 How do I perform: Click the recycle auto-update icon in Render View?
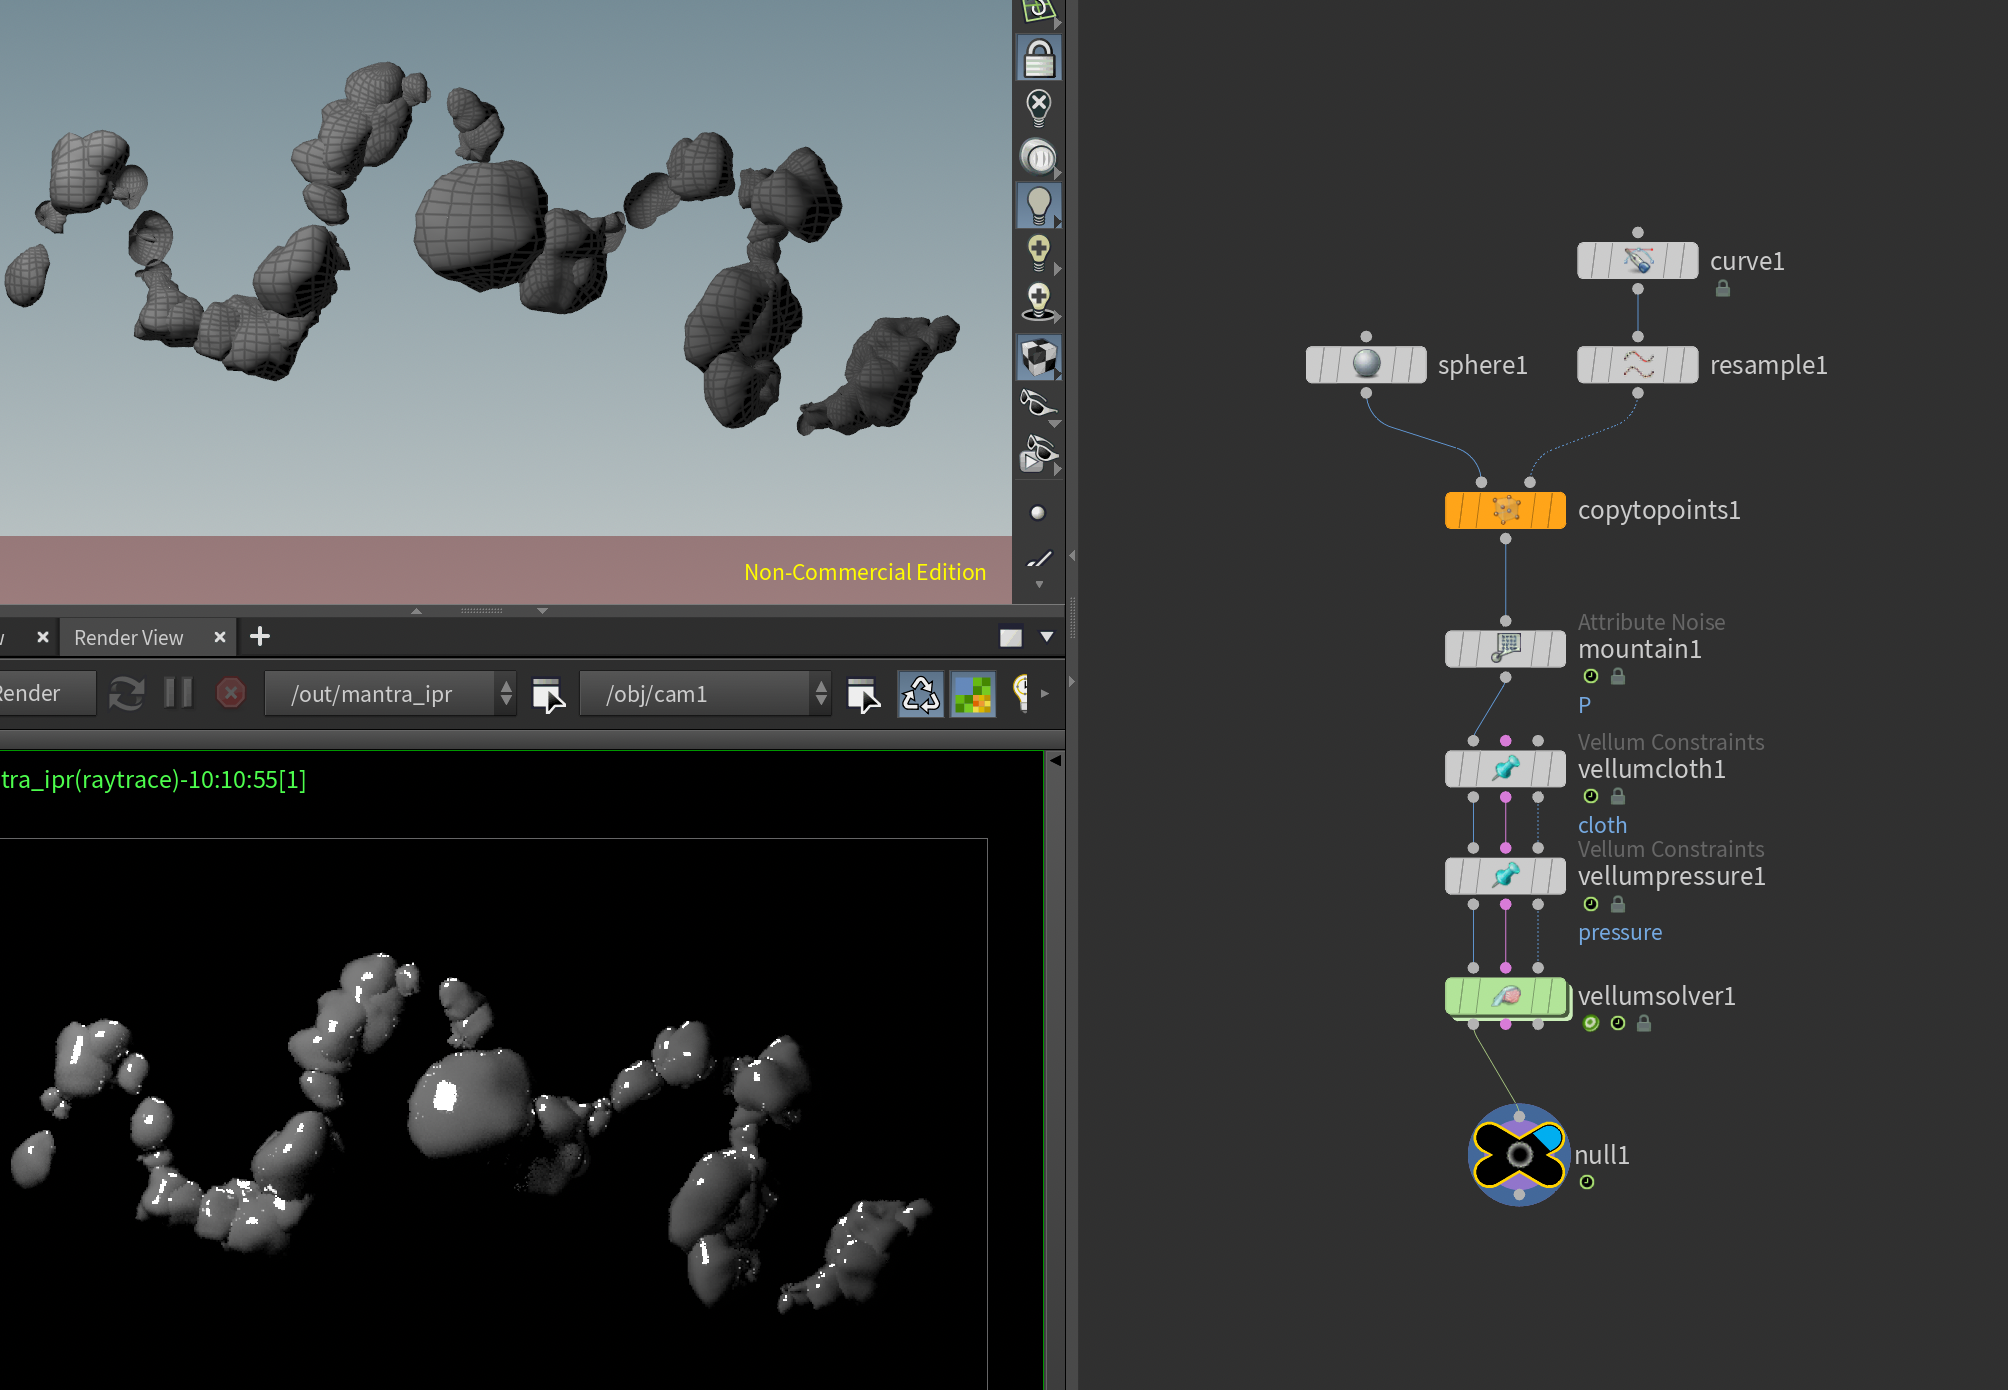pos(920,694)
